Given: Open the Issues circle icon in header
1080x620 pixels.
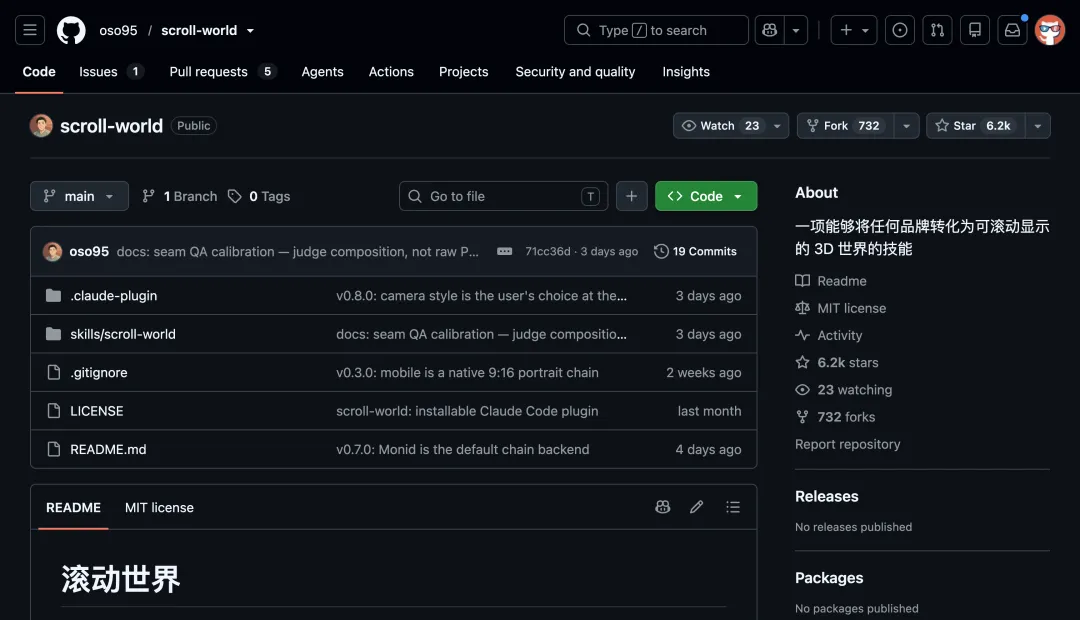Looking at the screenshot, I should point(900,30).
